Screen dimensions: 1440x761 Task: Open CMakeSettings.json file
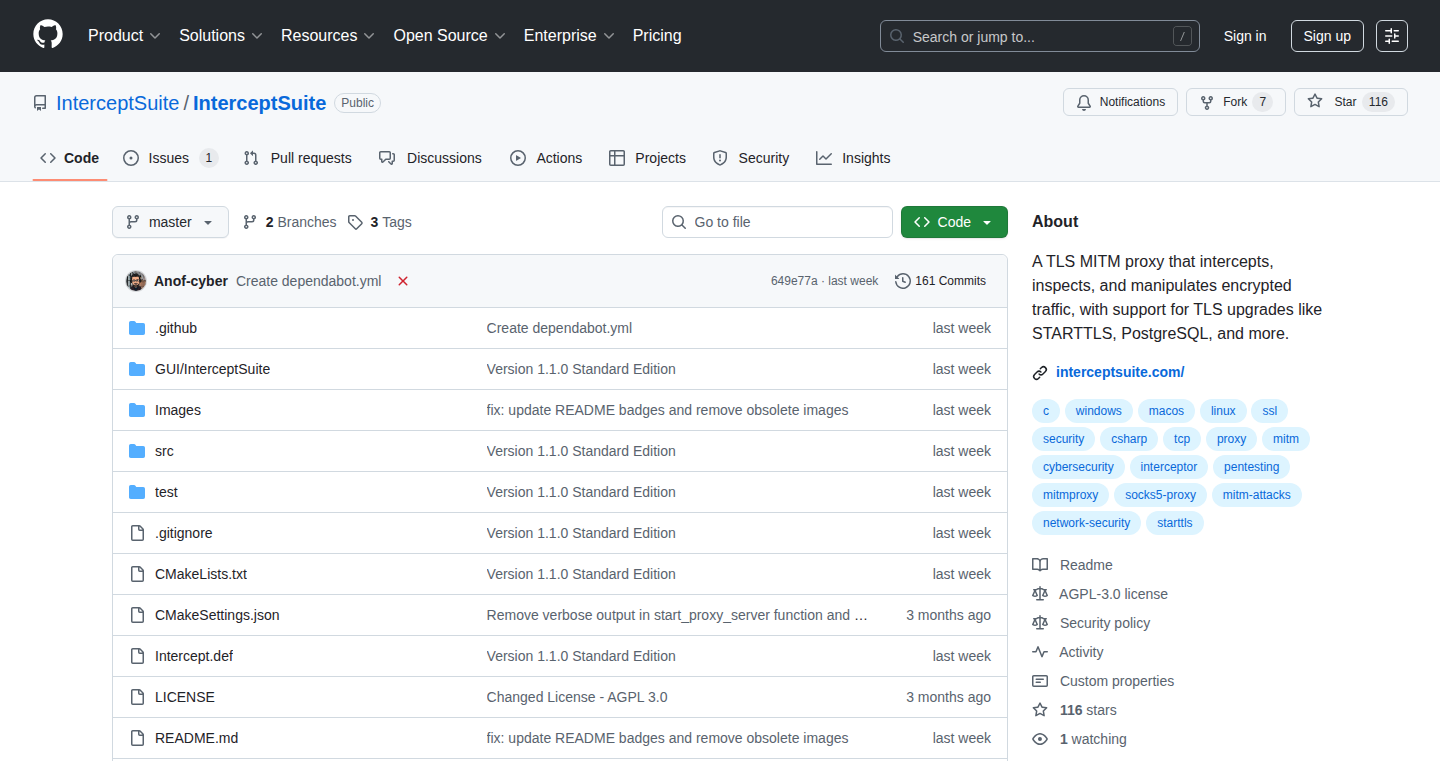click(217, 615)
